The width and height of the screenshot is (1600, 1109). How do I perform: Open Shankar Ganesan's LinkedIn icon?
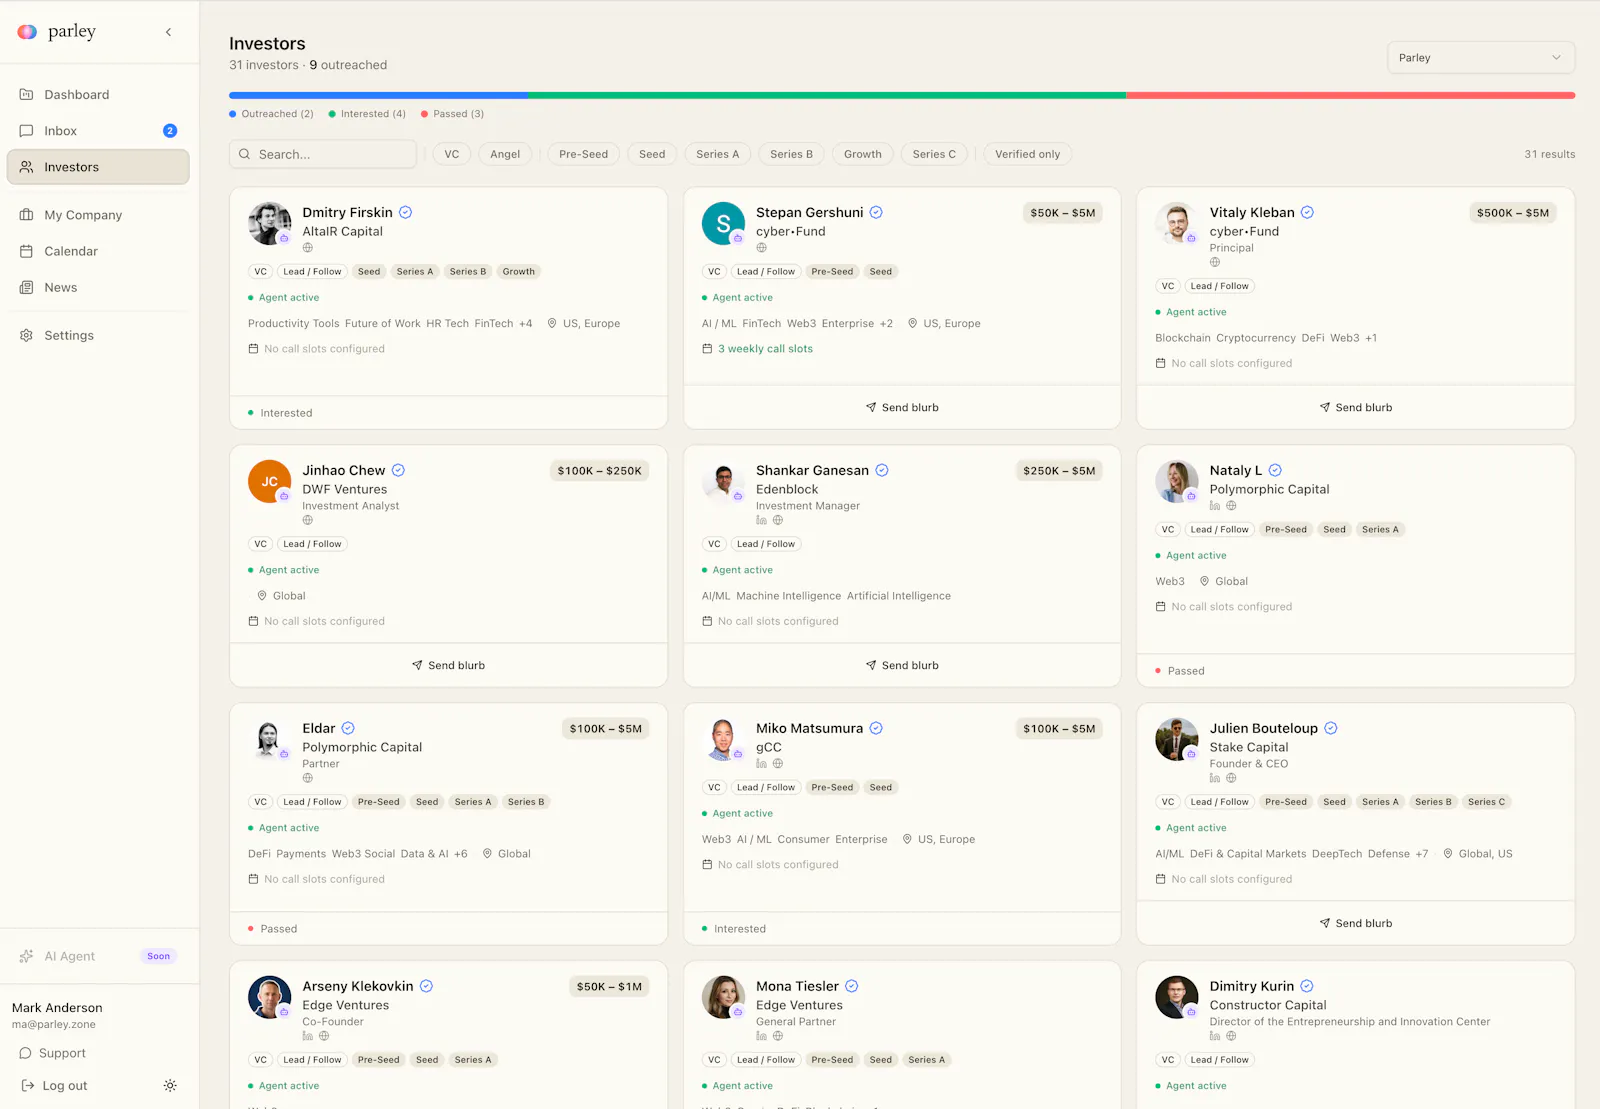(x=762, y=520)
